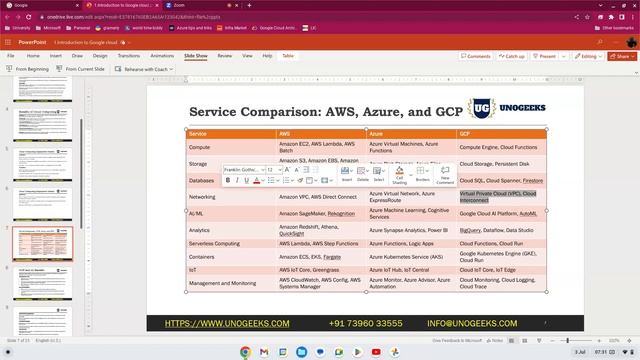Screen dimensions: 640x360
Task: Toggle Bold in the floating toolbar
Action: [x=228, y=180]
